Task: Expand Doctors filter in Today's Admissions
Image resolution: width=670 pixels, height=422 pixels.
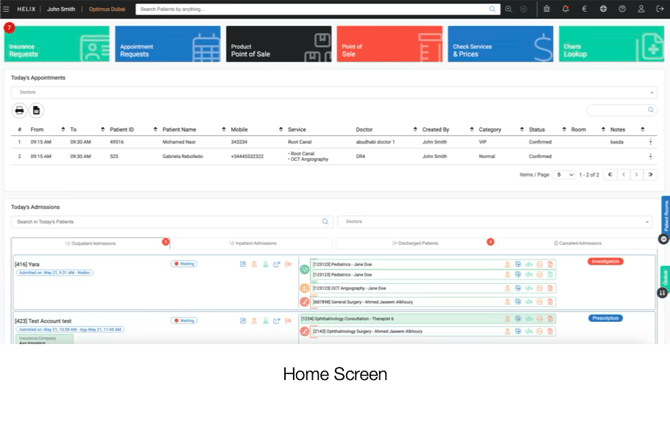Action: click(496, 221)
